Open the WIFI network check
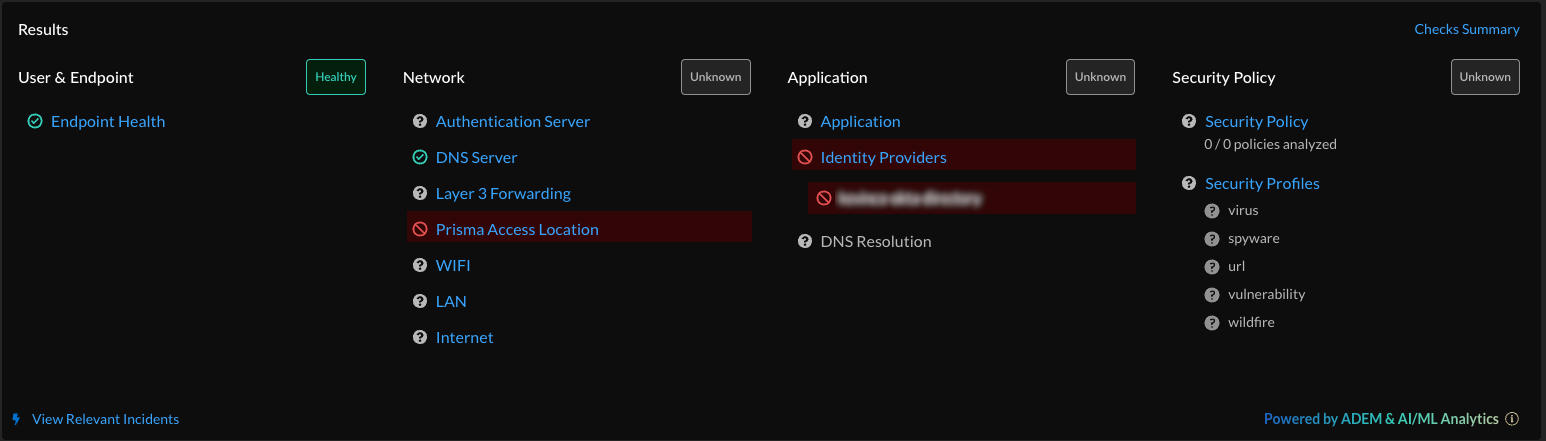The height and width of the screenshot is (441, 1546). click(453, 266)
